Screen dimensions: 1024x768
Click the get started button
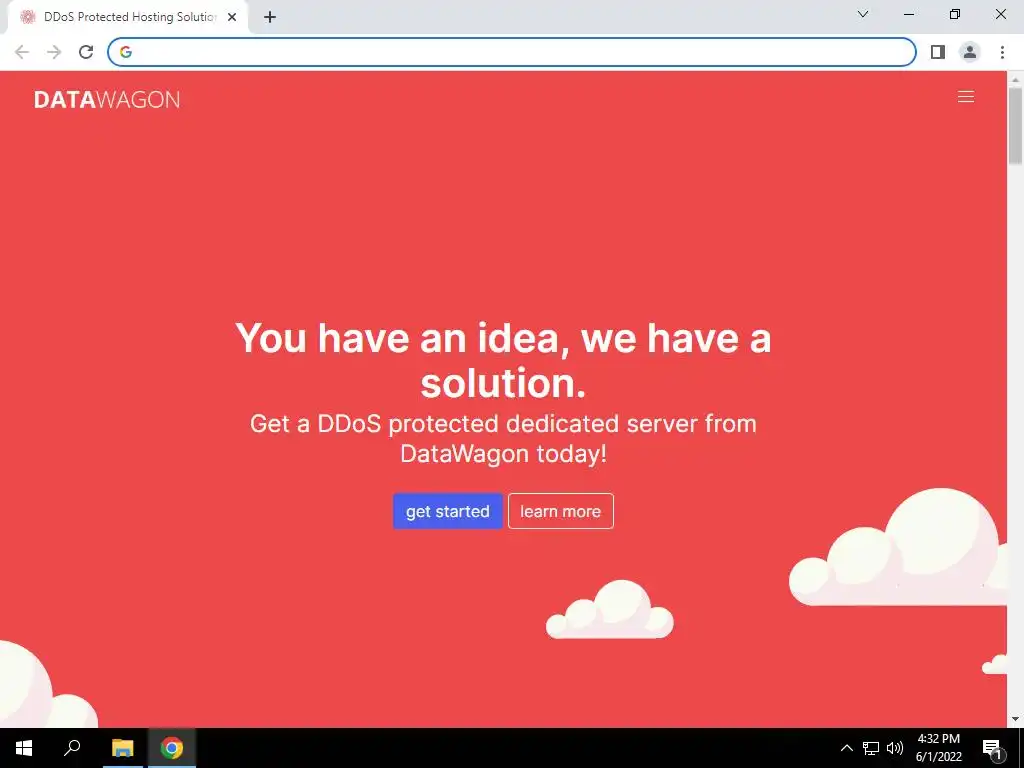[x=447, y=511]
